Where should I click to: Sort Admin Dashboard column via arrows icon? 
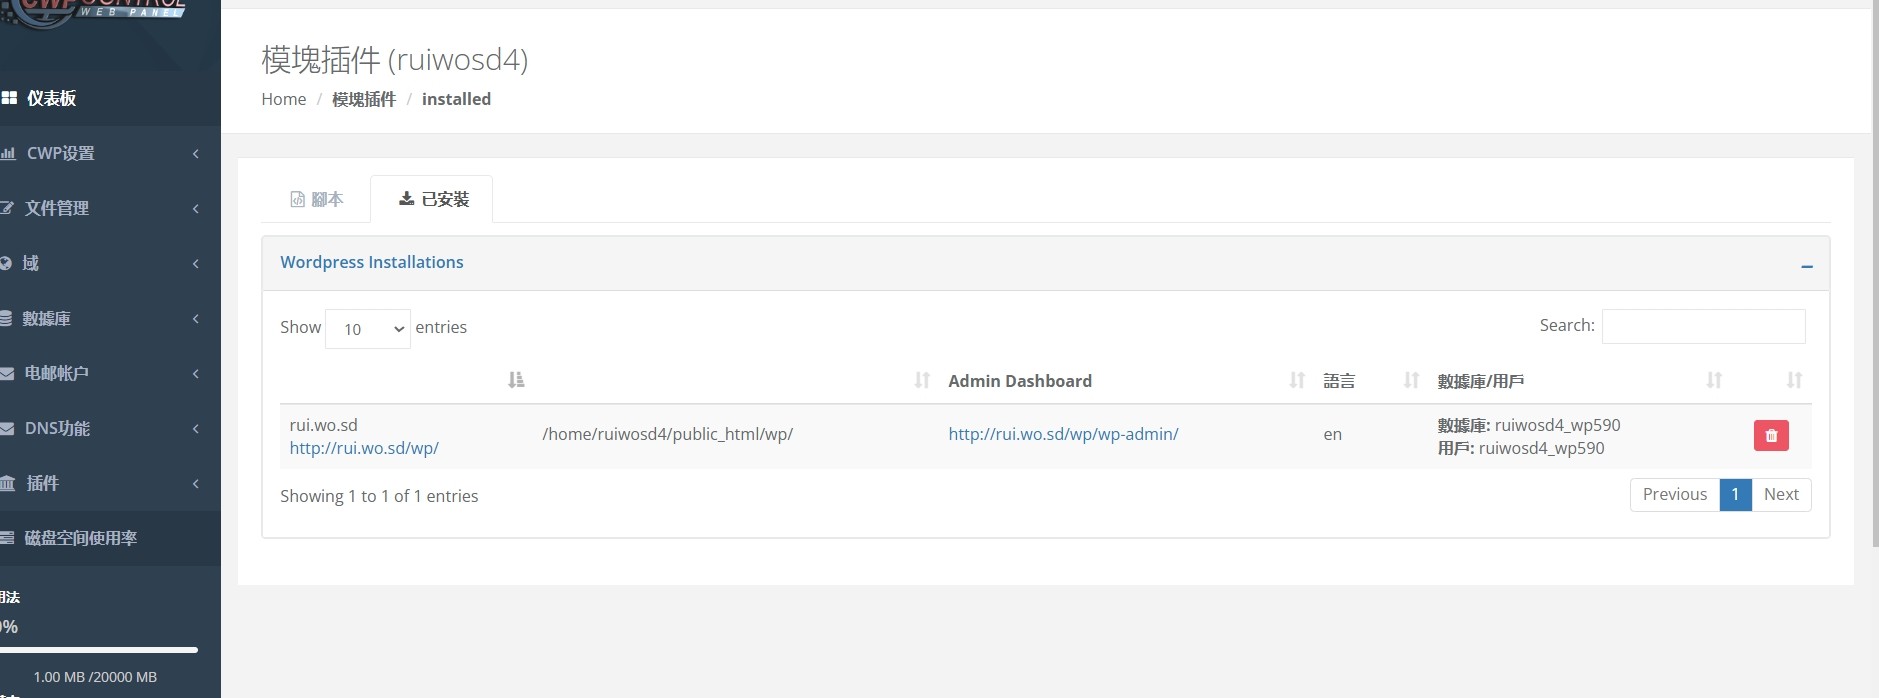pyautogui.click(x=1297, y=380)
